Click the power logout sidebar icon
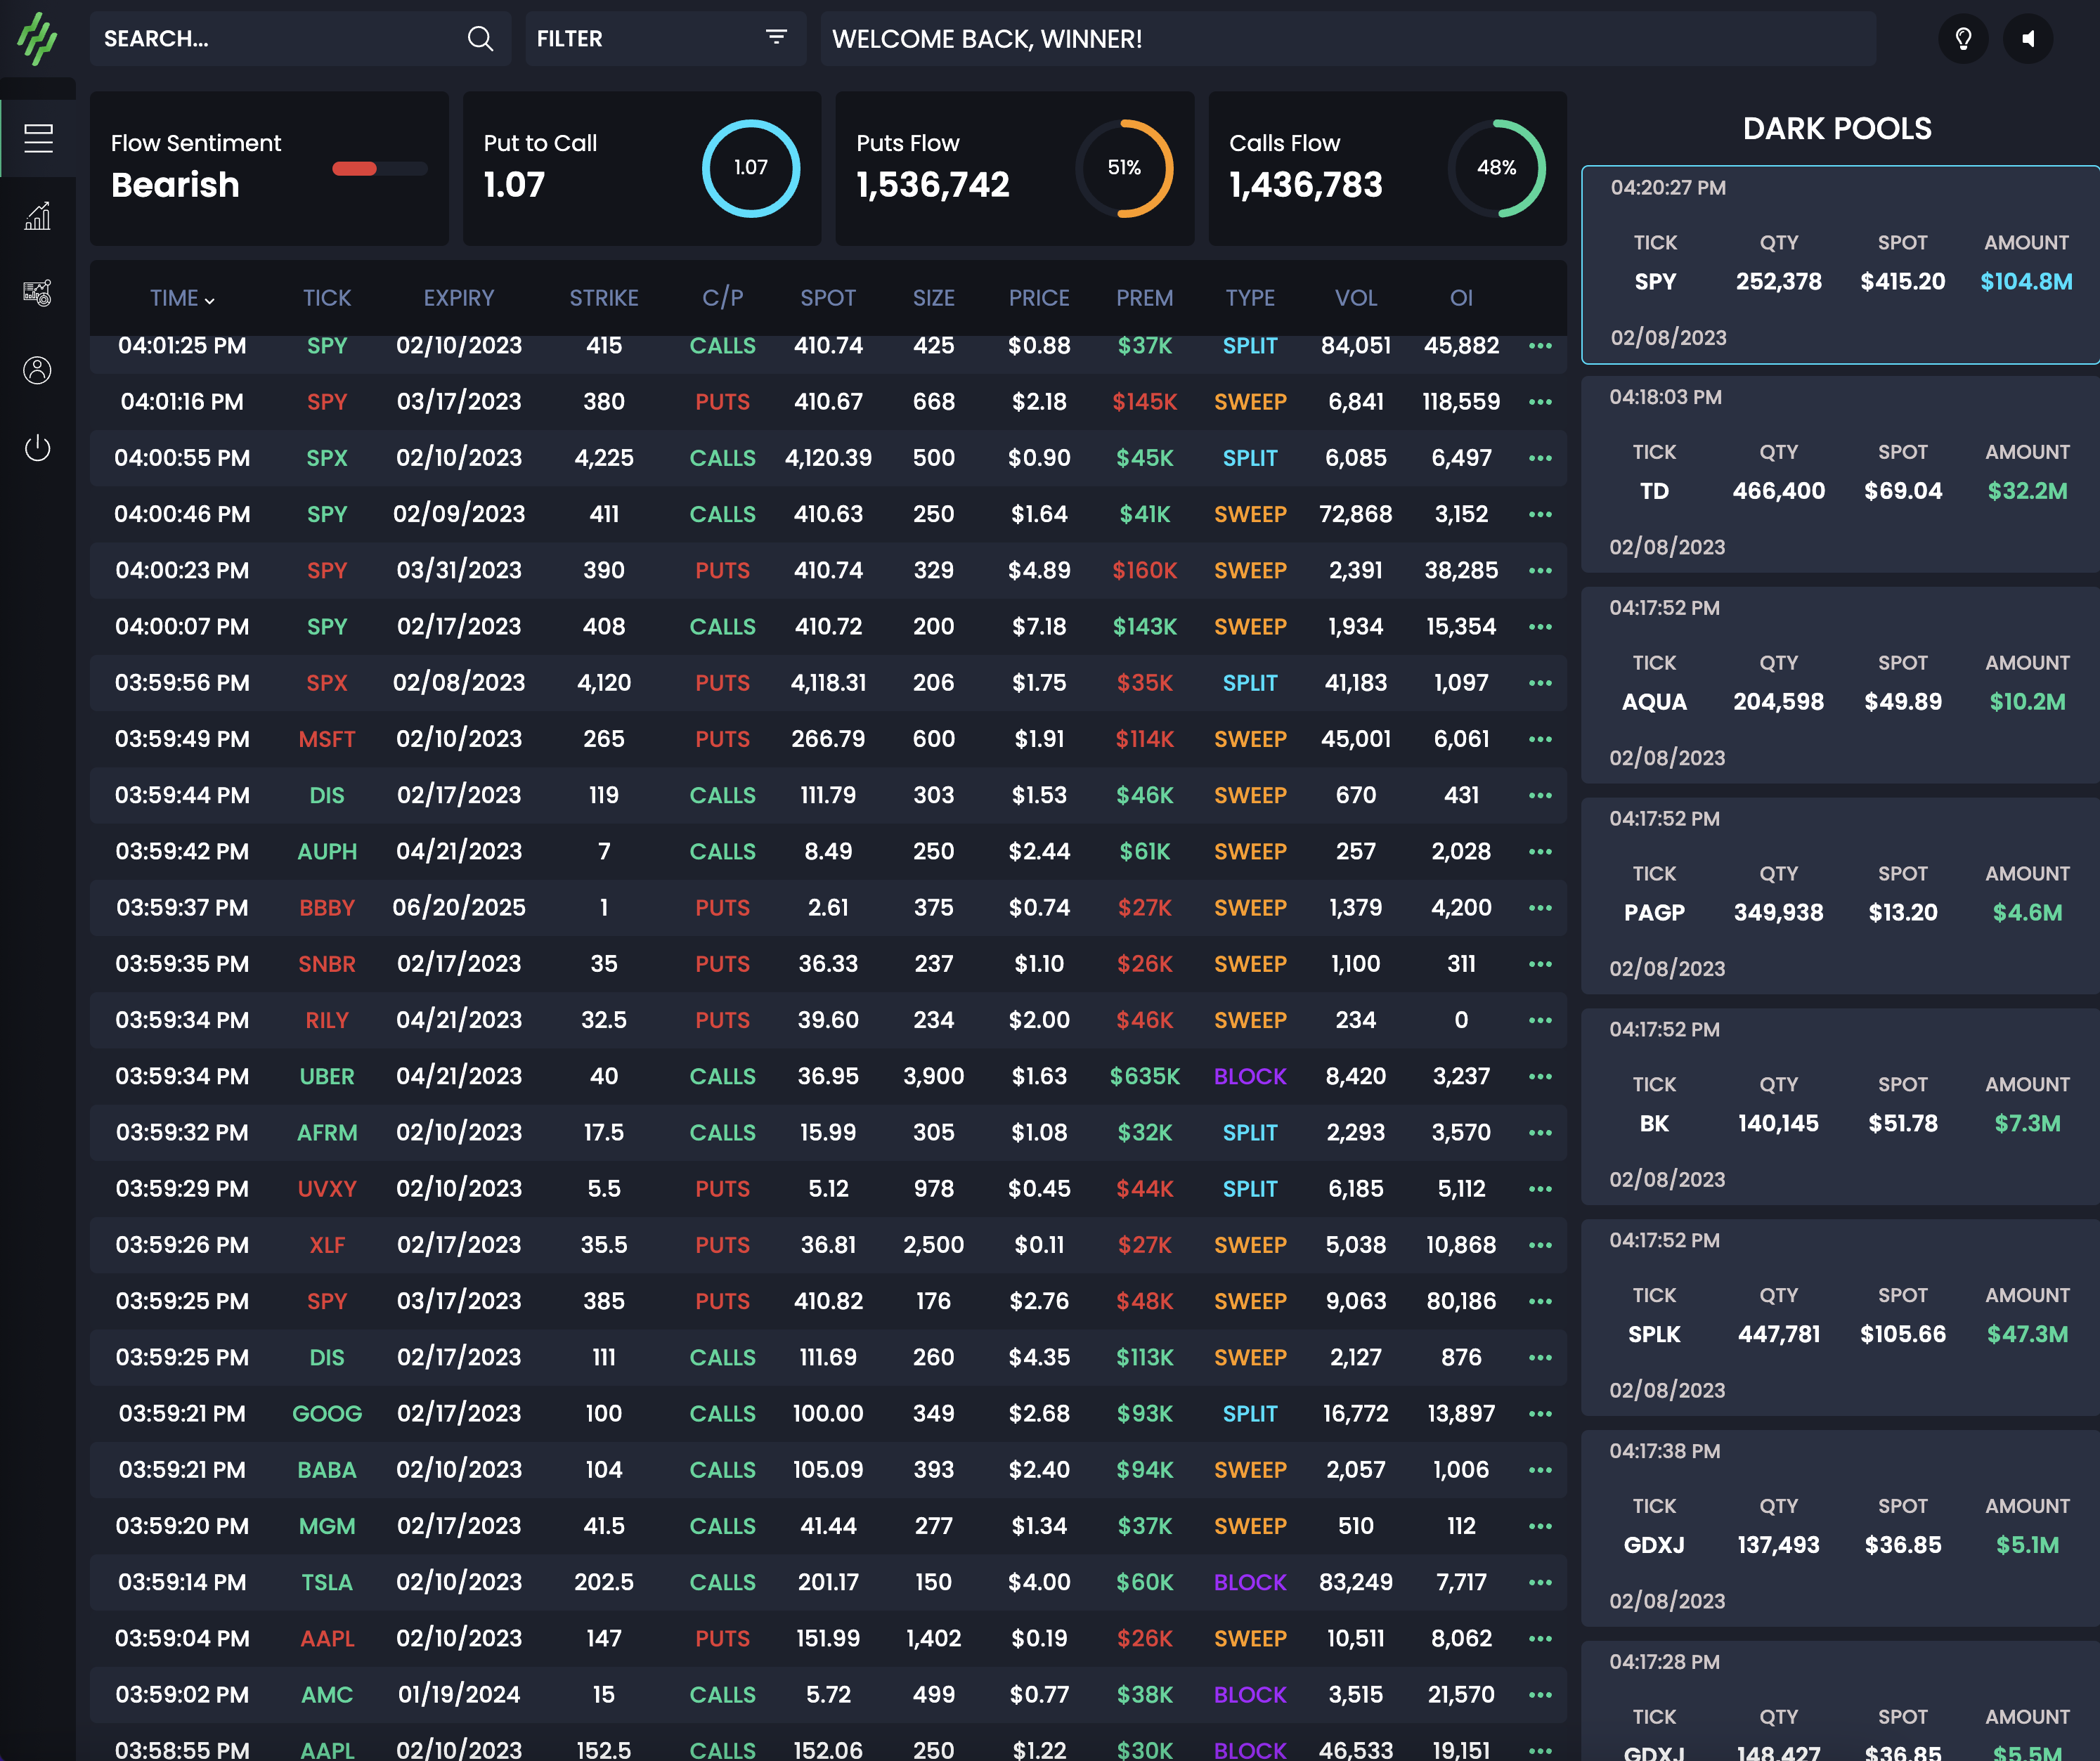This screenshot has width=2100, height=1761. tap(38, 448)
